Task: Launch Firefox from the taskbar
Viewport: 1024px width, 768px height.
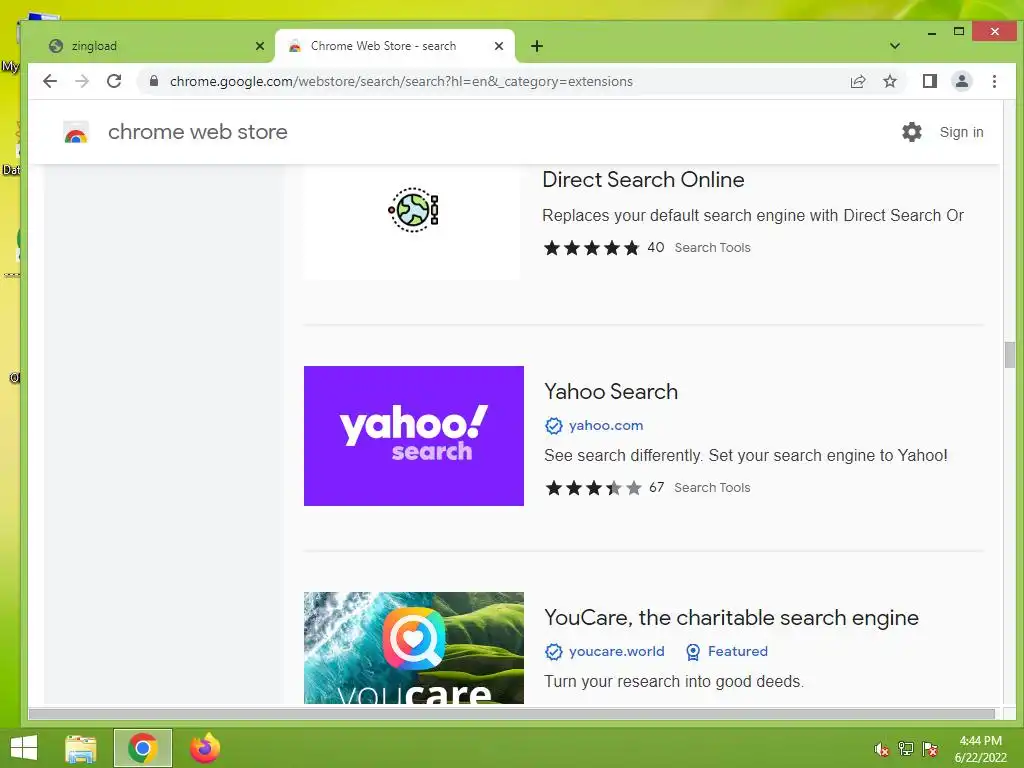Action: pos(204,748)
